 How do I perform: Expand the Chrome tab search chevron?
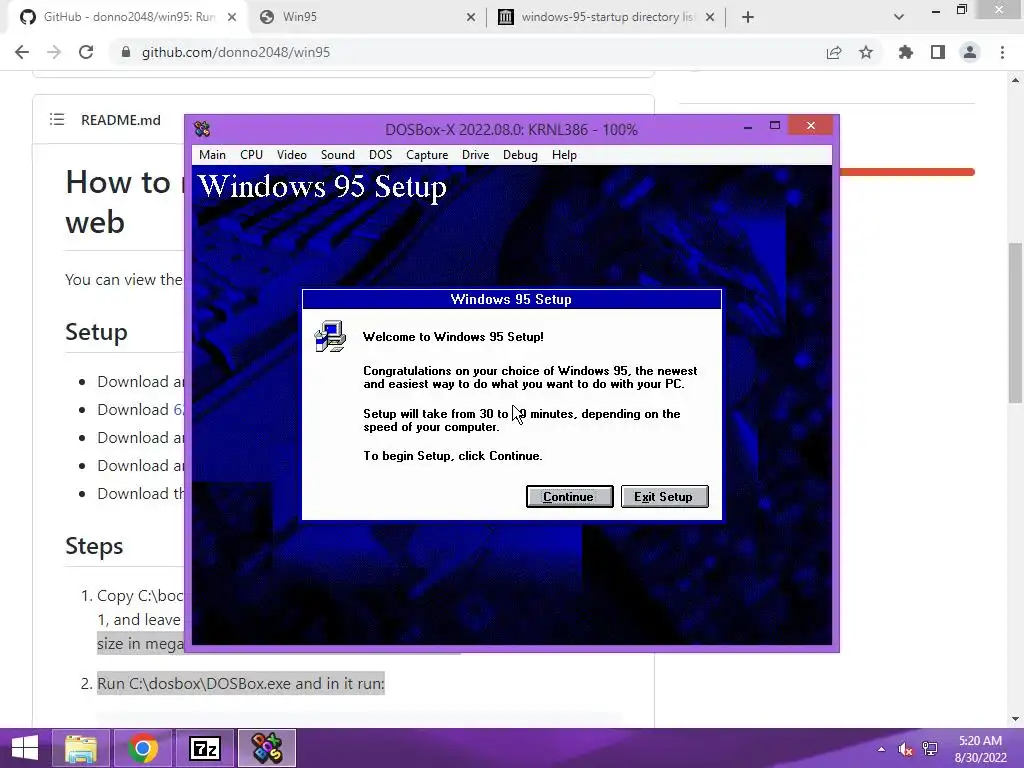pyautogui.click(x=899, y=17)
